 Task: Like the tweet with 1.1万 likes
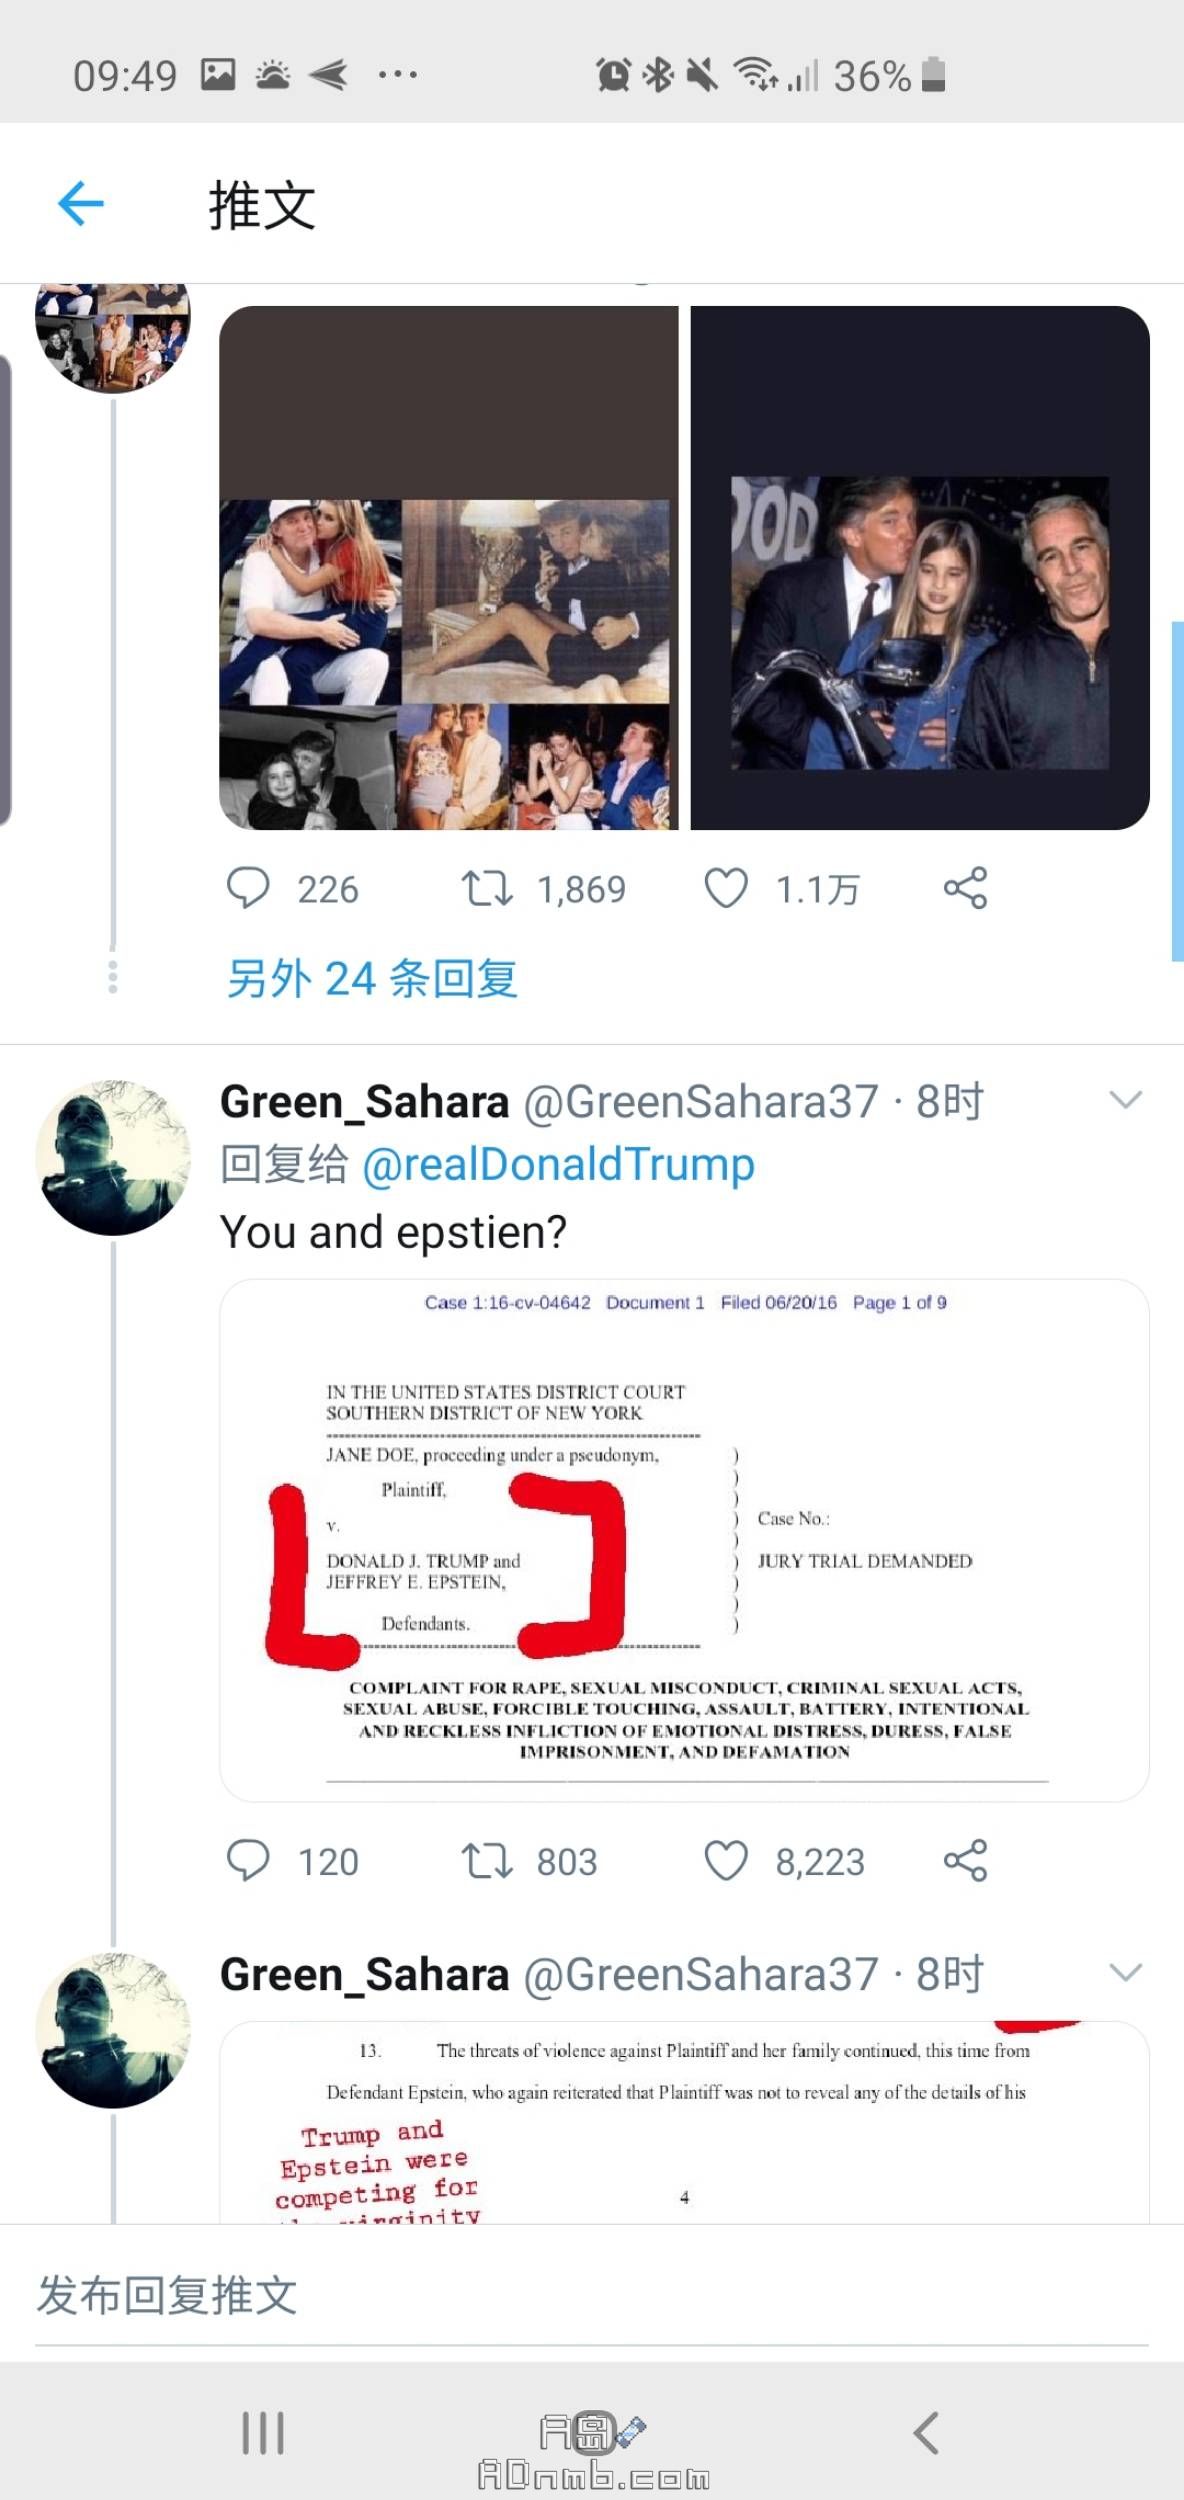[x=726, y=888]
